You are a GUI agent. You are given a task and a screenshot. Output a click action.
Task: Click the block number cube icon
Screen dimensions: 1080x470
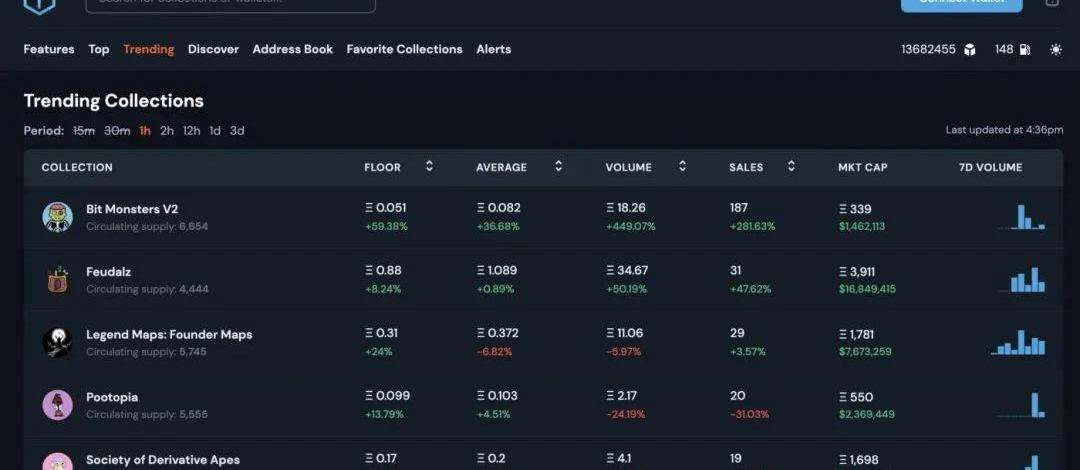(x=969, y=50)
